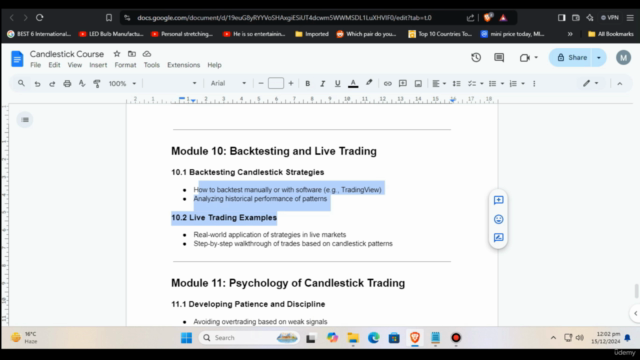Redo the last action
640x360 pixels.
tap(52, 84)
